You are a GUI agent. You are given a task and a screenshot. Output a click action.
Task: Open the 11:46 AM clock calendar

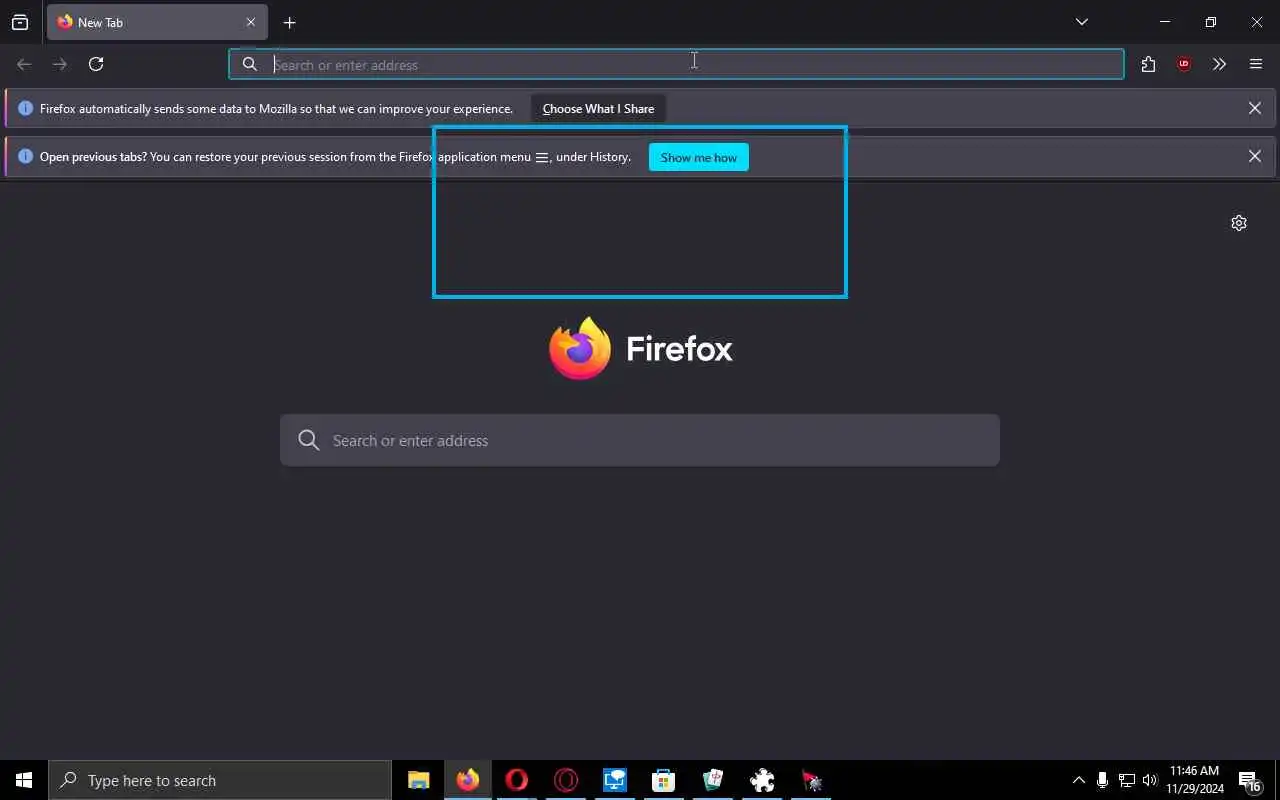[1194, 780]
